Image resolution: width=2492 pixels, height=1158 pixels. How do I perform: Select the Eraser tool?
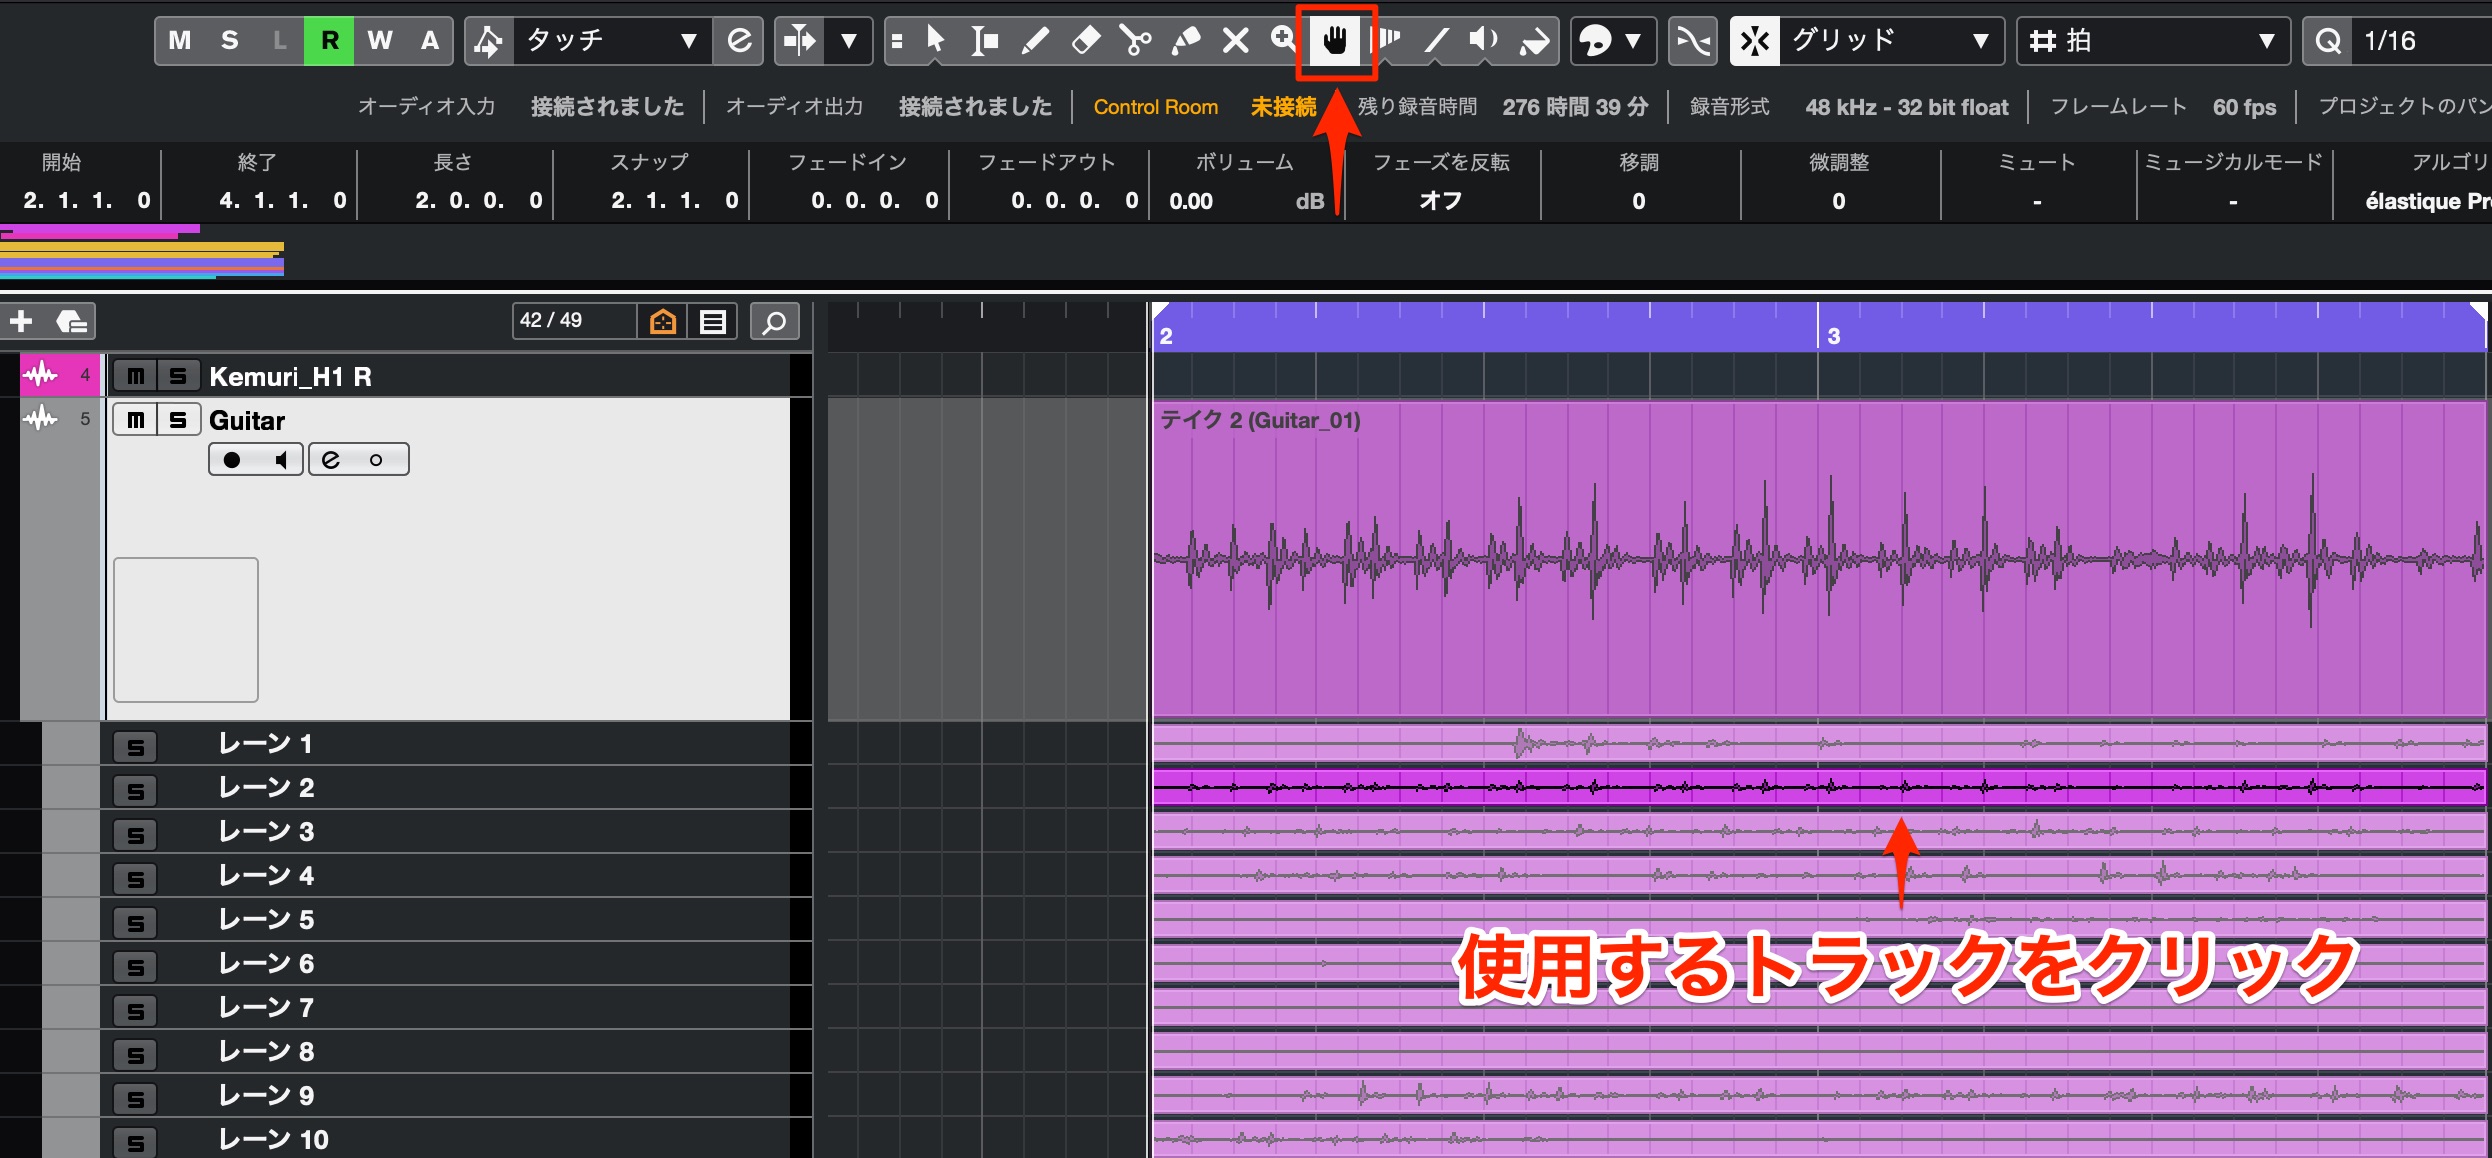coord(1085,41)
